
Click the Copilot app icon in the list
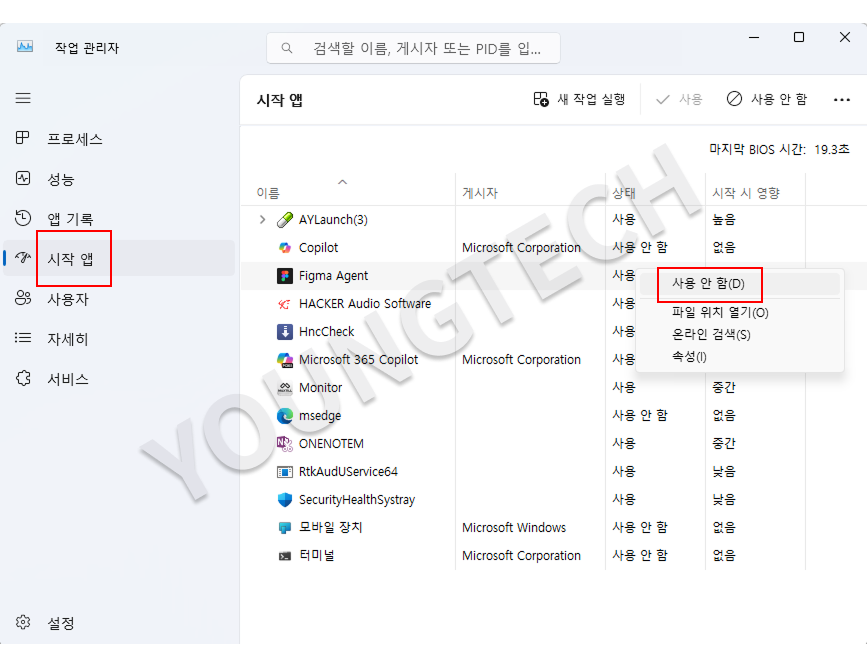(283, 247)
